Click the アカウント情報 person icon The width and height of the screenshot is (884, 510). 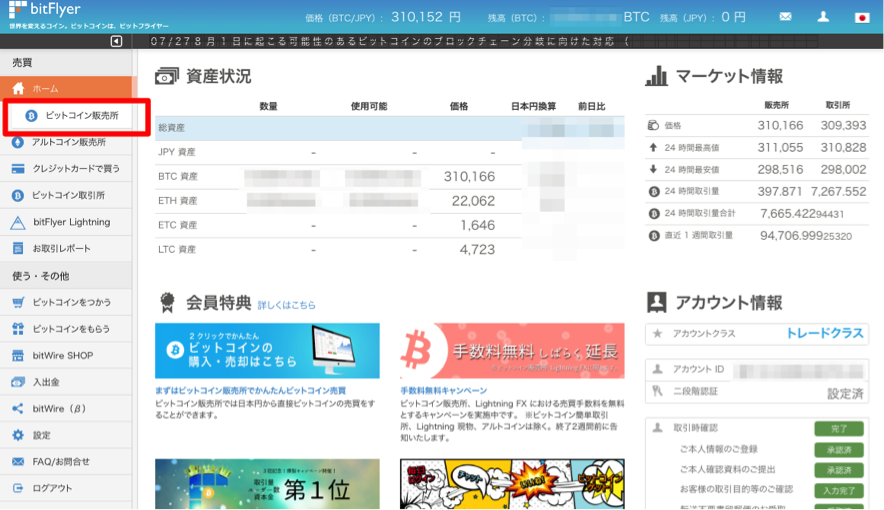point(656,303)
